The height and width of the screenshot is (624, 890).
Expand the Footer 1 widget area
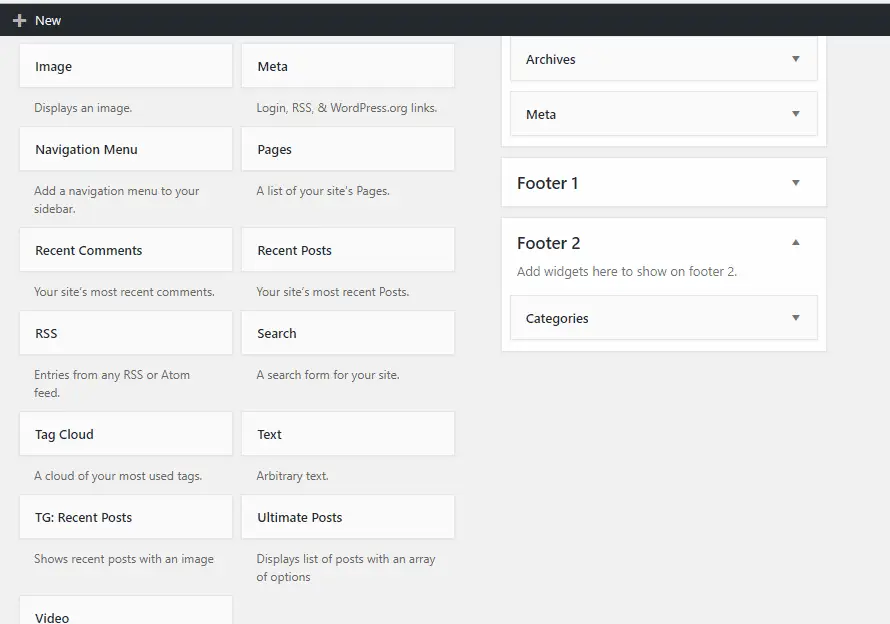(796, 182)
